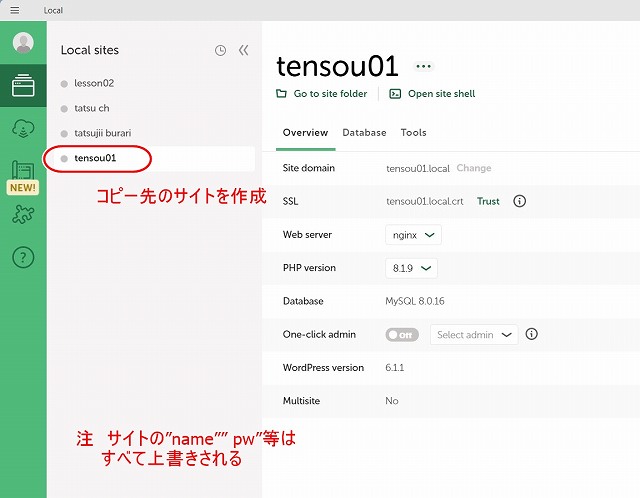This screenshot has height=498, width=640.
Task: Expand the Web server nginx dropdown
Action: coord(414,235)
